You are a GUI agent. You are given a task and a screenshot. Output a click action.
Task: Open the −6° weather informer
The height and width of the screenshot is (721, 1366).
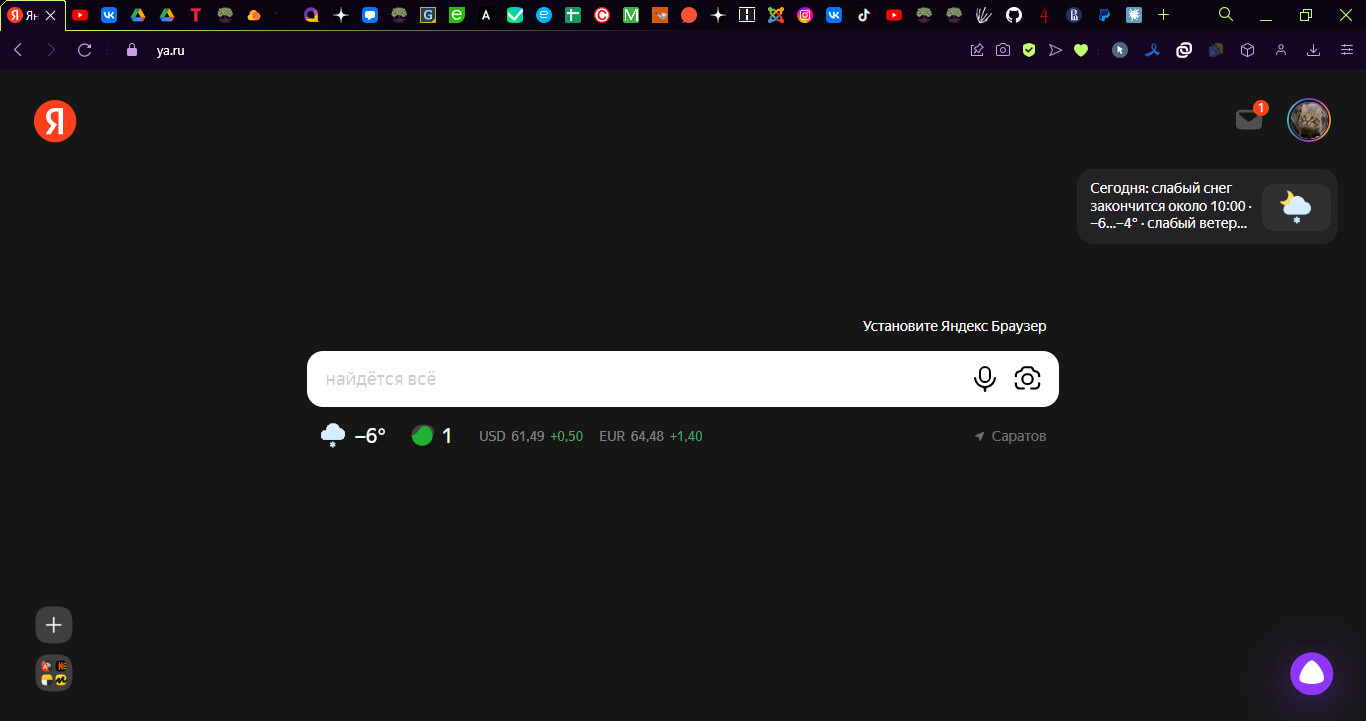click(353, 435)
